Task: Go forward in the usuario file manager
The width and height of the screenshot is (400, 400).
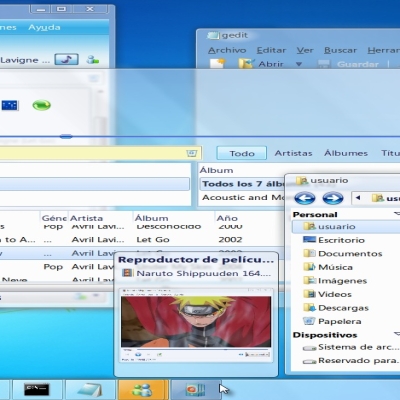Action: coord(333,198)
